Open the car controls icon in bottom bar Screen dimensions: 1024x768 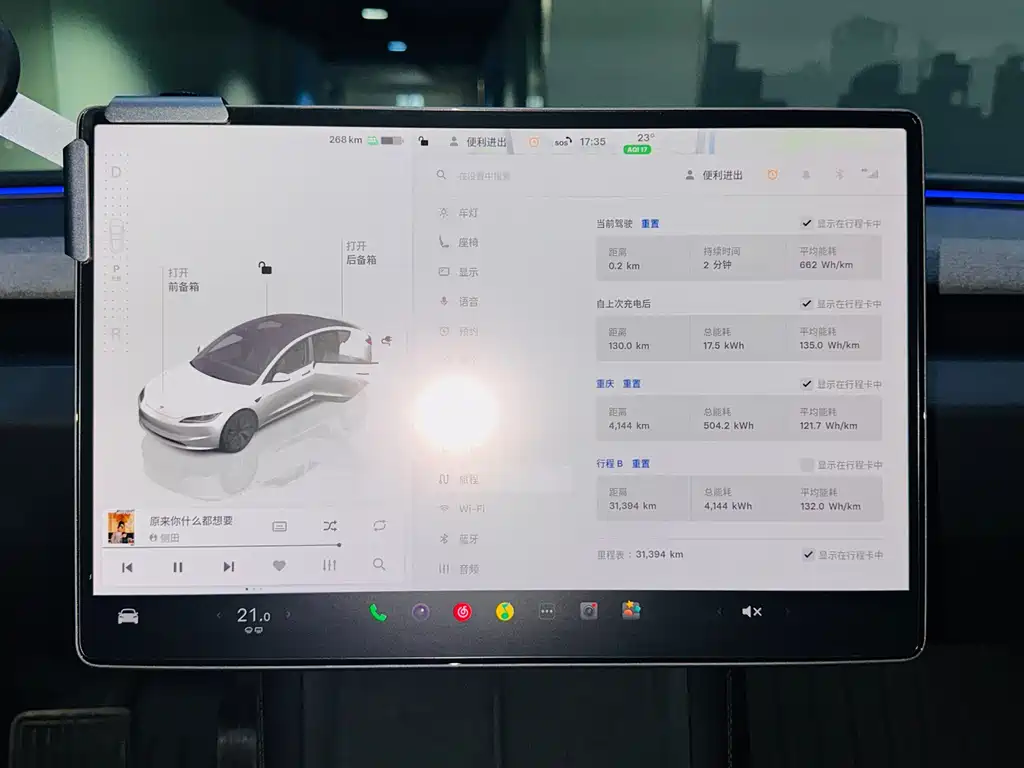pos(128,616)
